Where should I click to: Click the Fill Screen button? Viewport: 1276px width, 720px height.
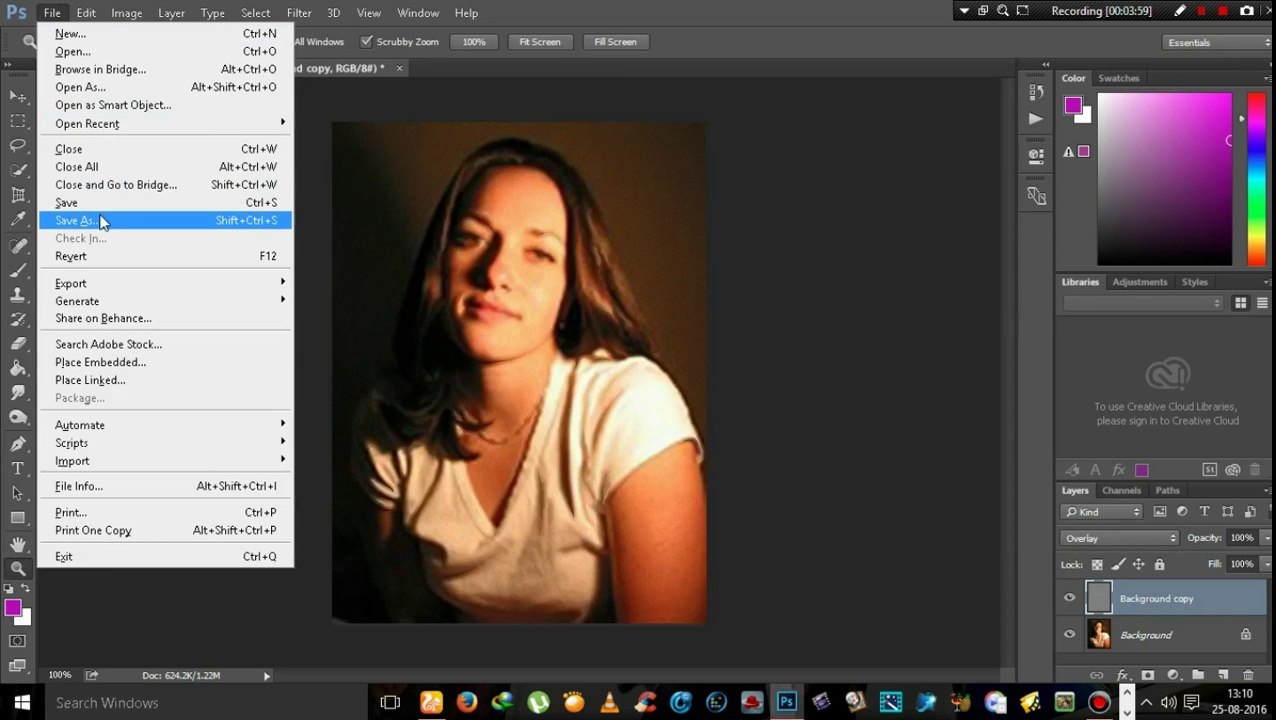(615, 42)
